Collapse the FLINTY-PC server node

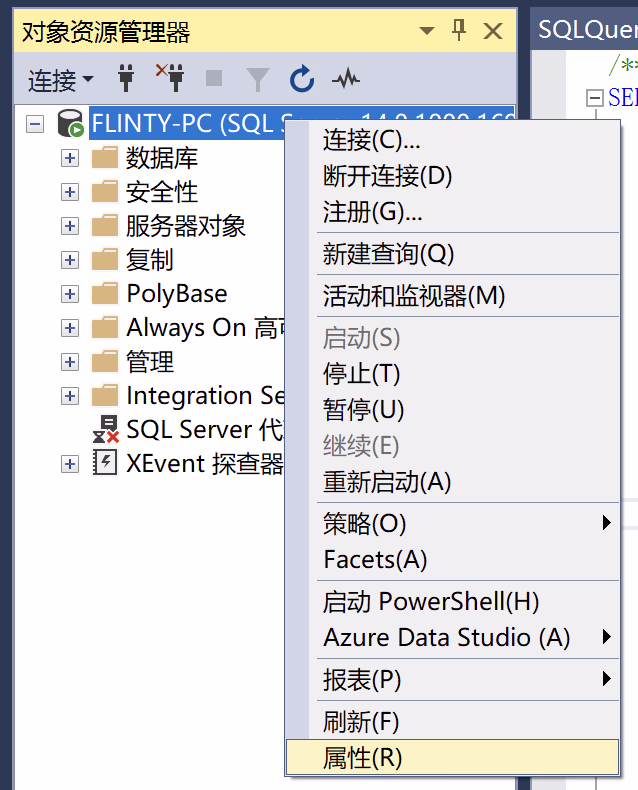(36, 124)
